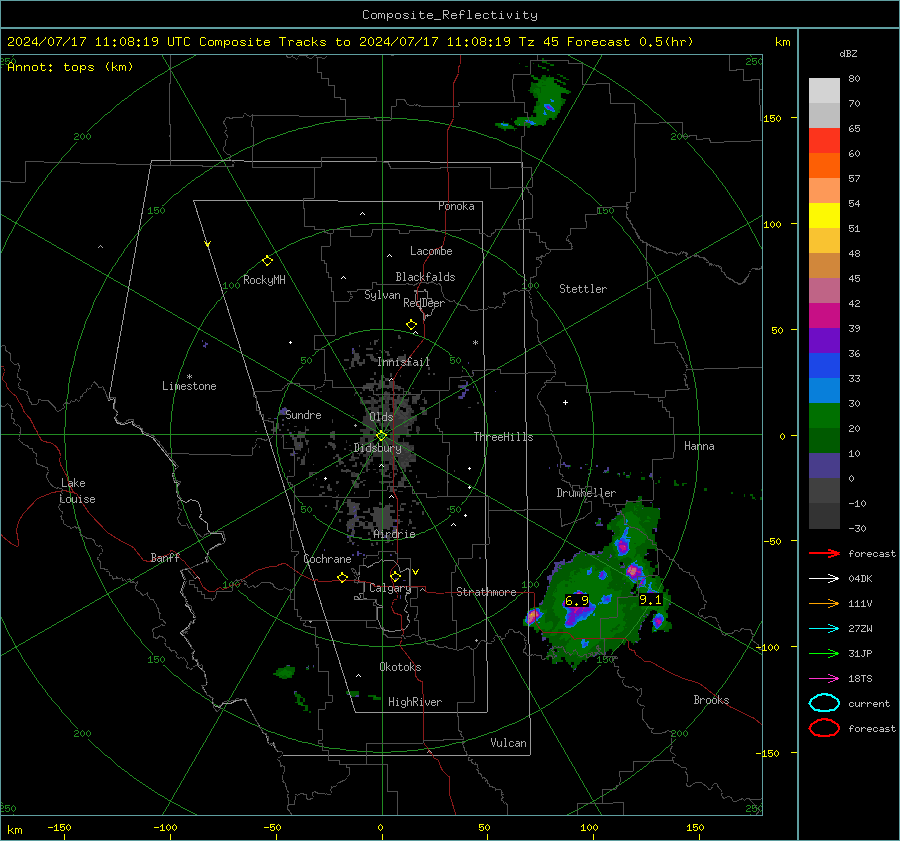Click the 39 dBZ magenta color swatch
The image size is (900, 841).
click(824, 315)
